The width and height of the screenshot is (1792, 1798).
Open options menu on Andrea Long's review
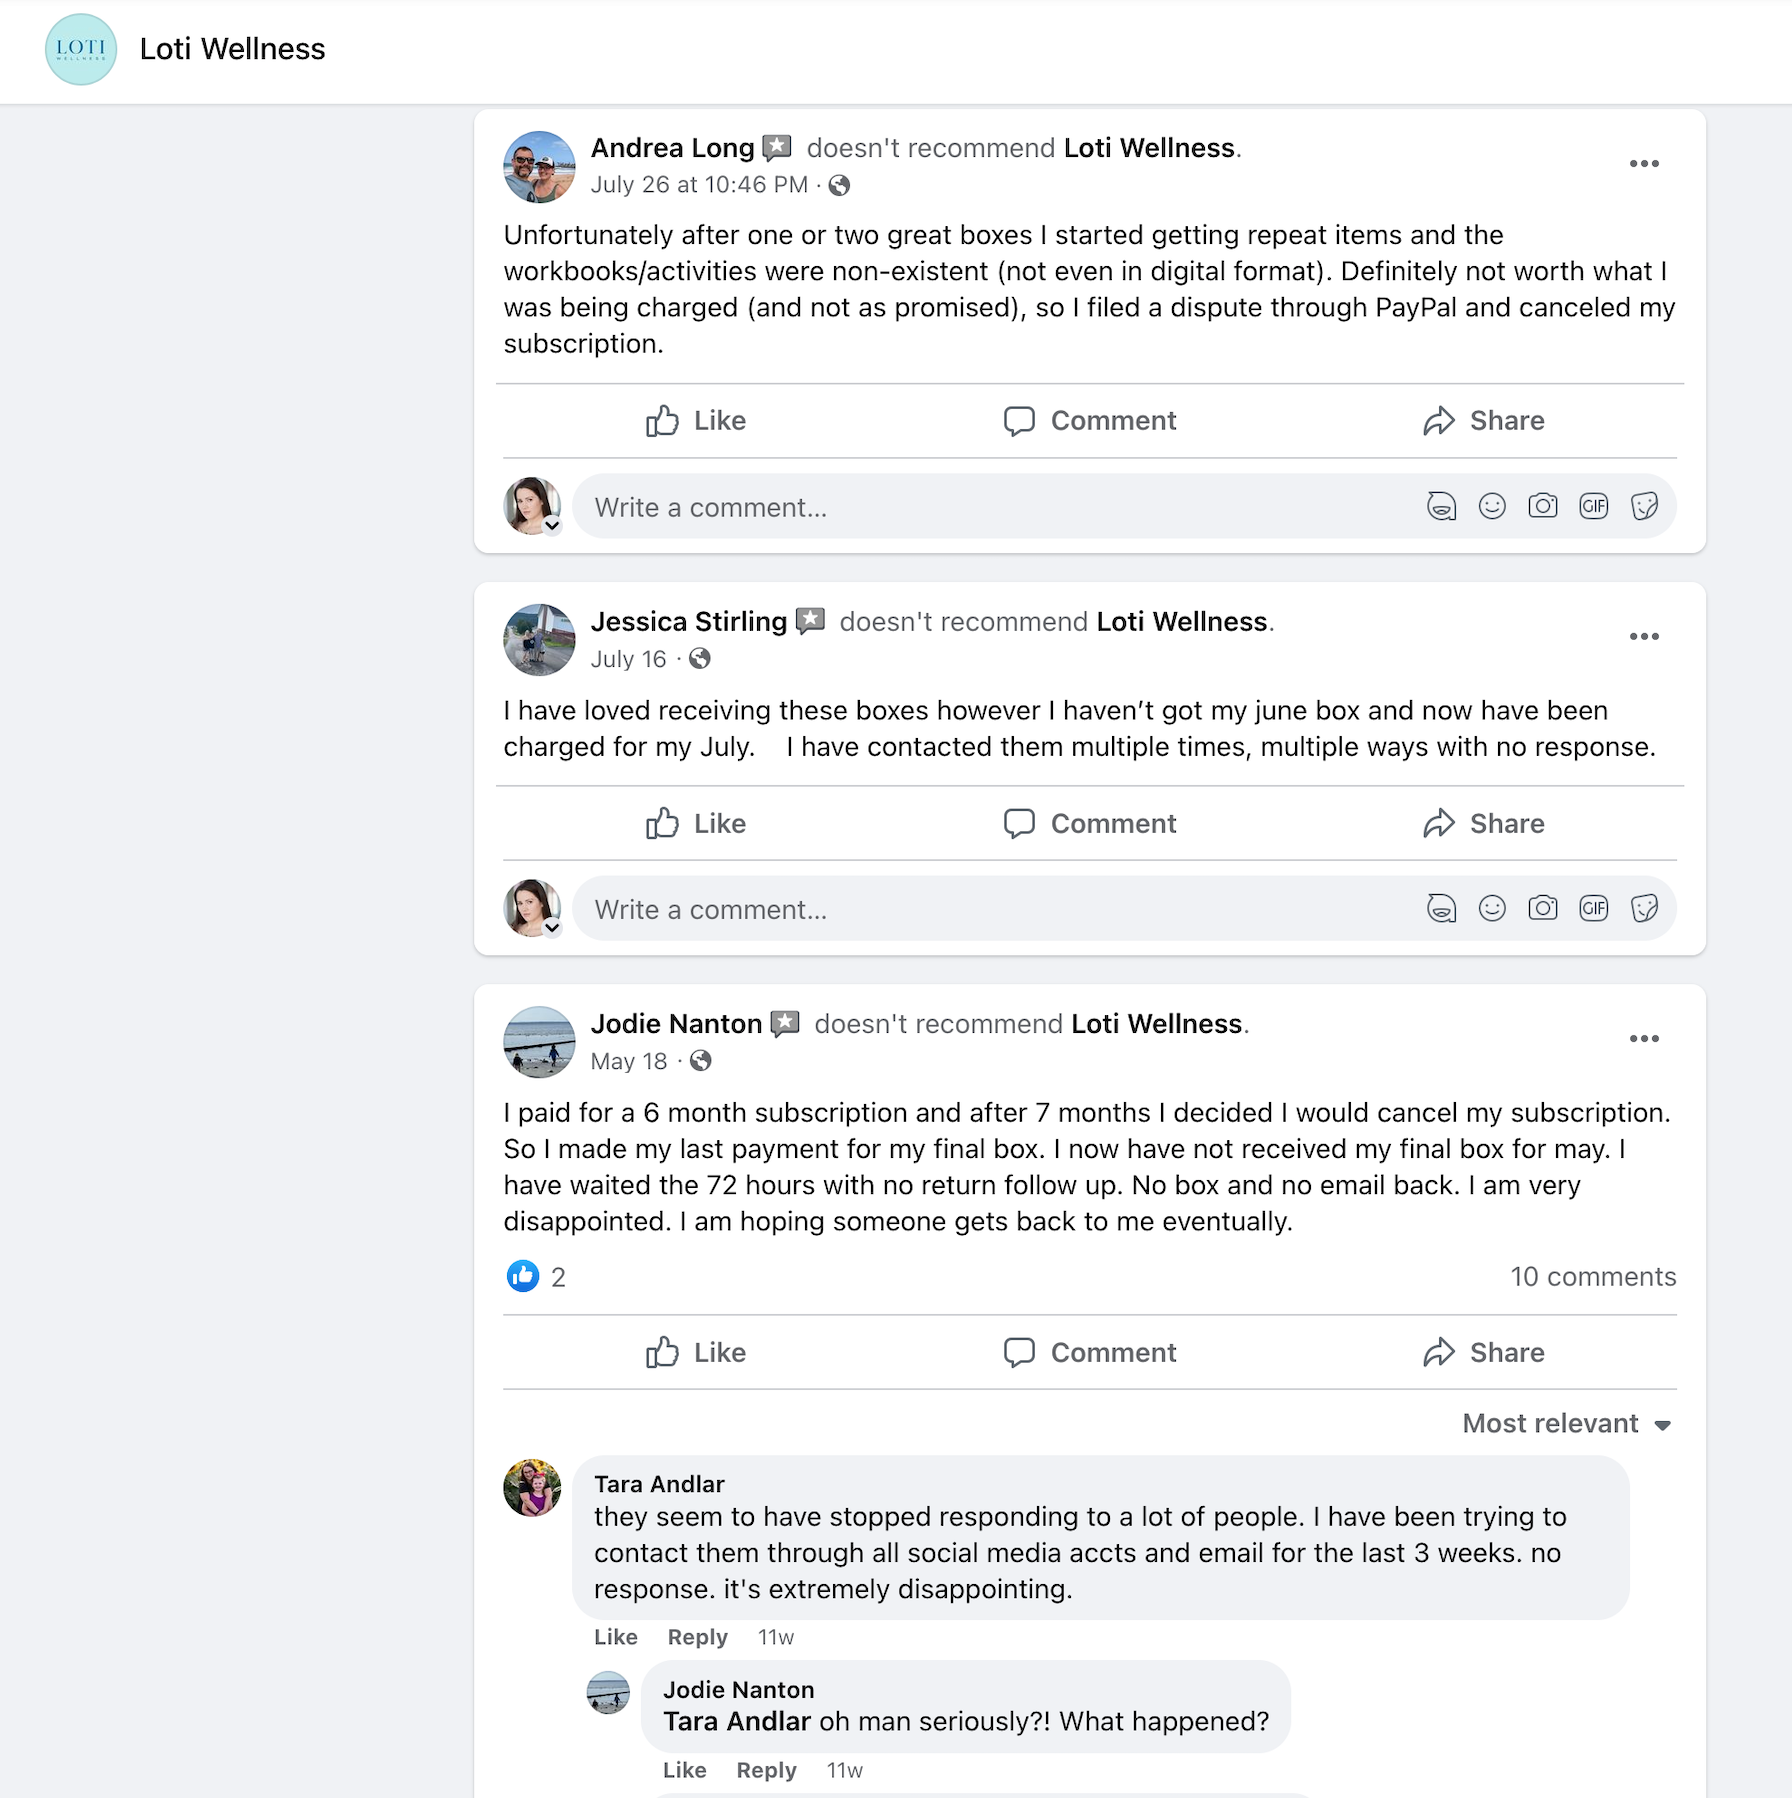(x=1644, y=164)
